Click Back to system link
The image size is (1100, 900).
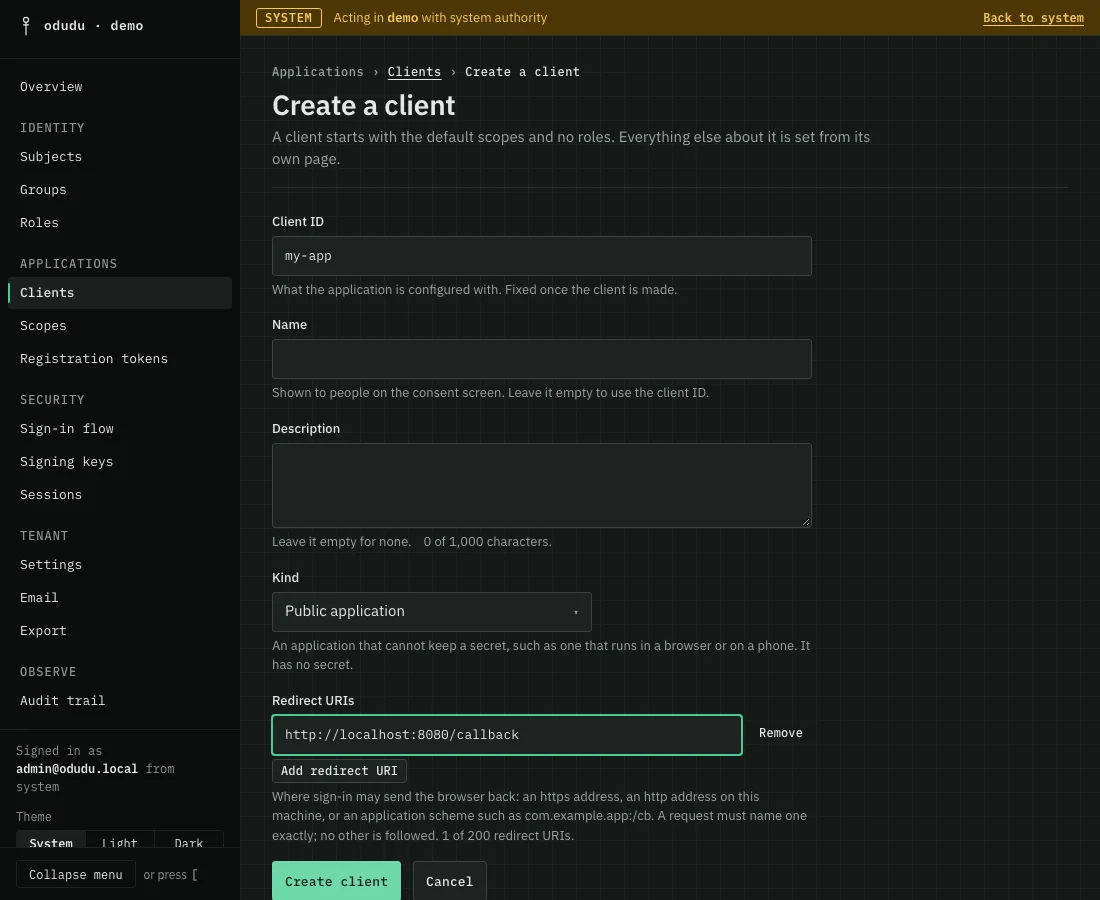(1033, 18)
